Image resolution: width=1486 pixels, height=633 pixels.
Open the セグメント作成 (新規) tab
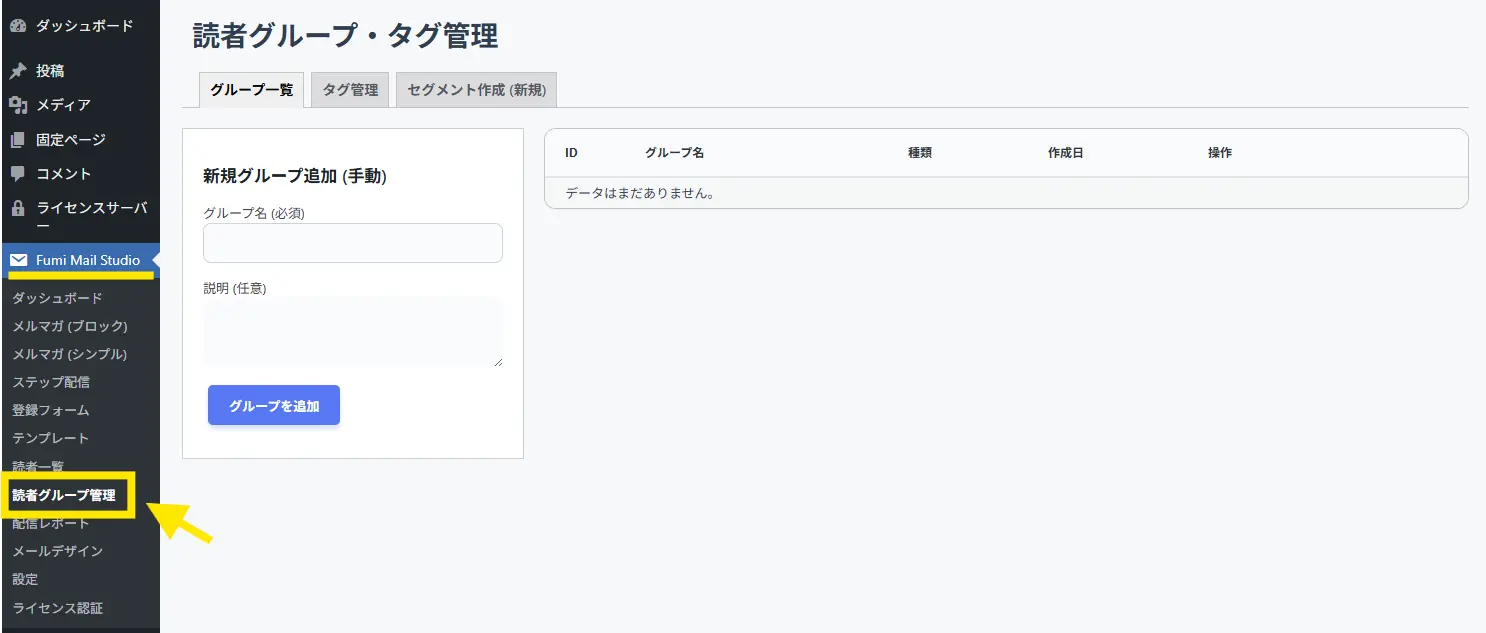tap(476, 90)
